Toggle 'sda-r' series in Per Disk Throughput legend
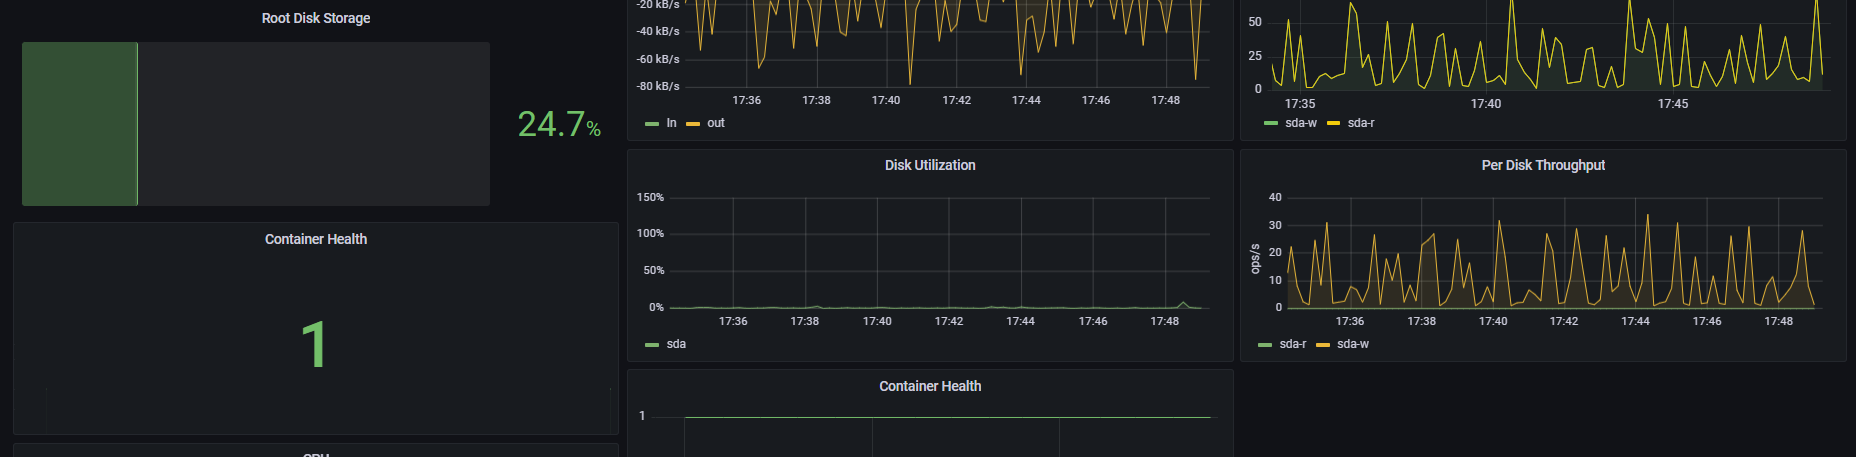 (x=1293, y=344)
